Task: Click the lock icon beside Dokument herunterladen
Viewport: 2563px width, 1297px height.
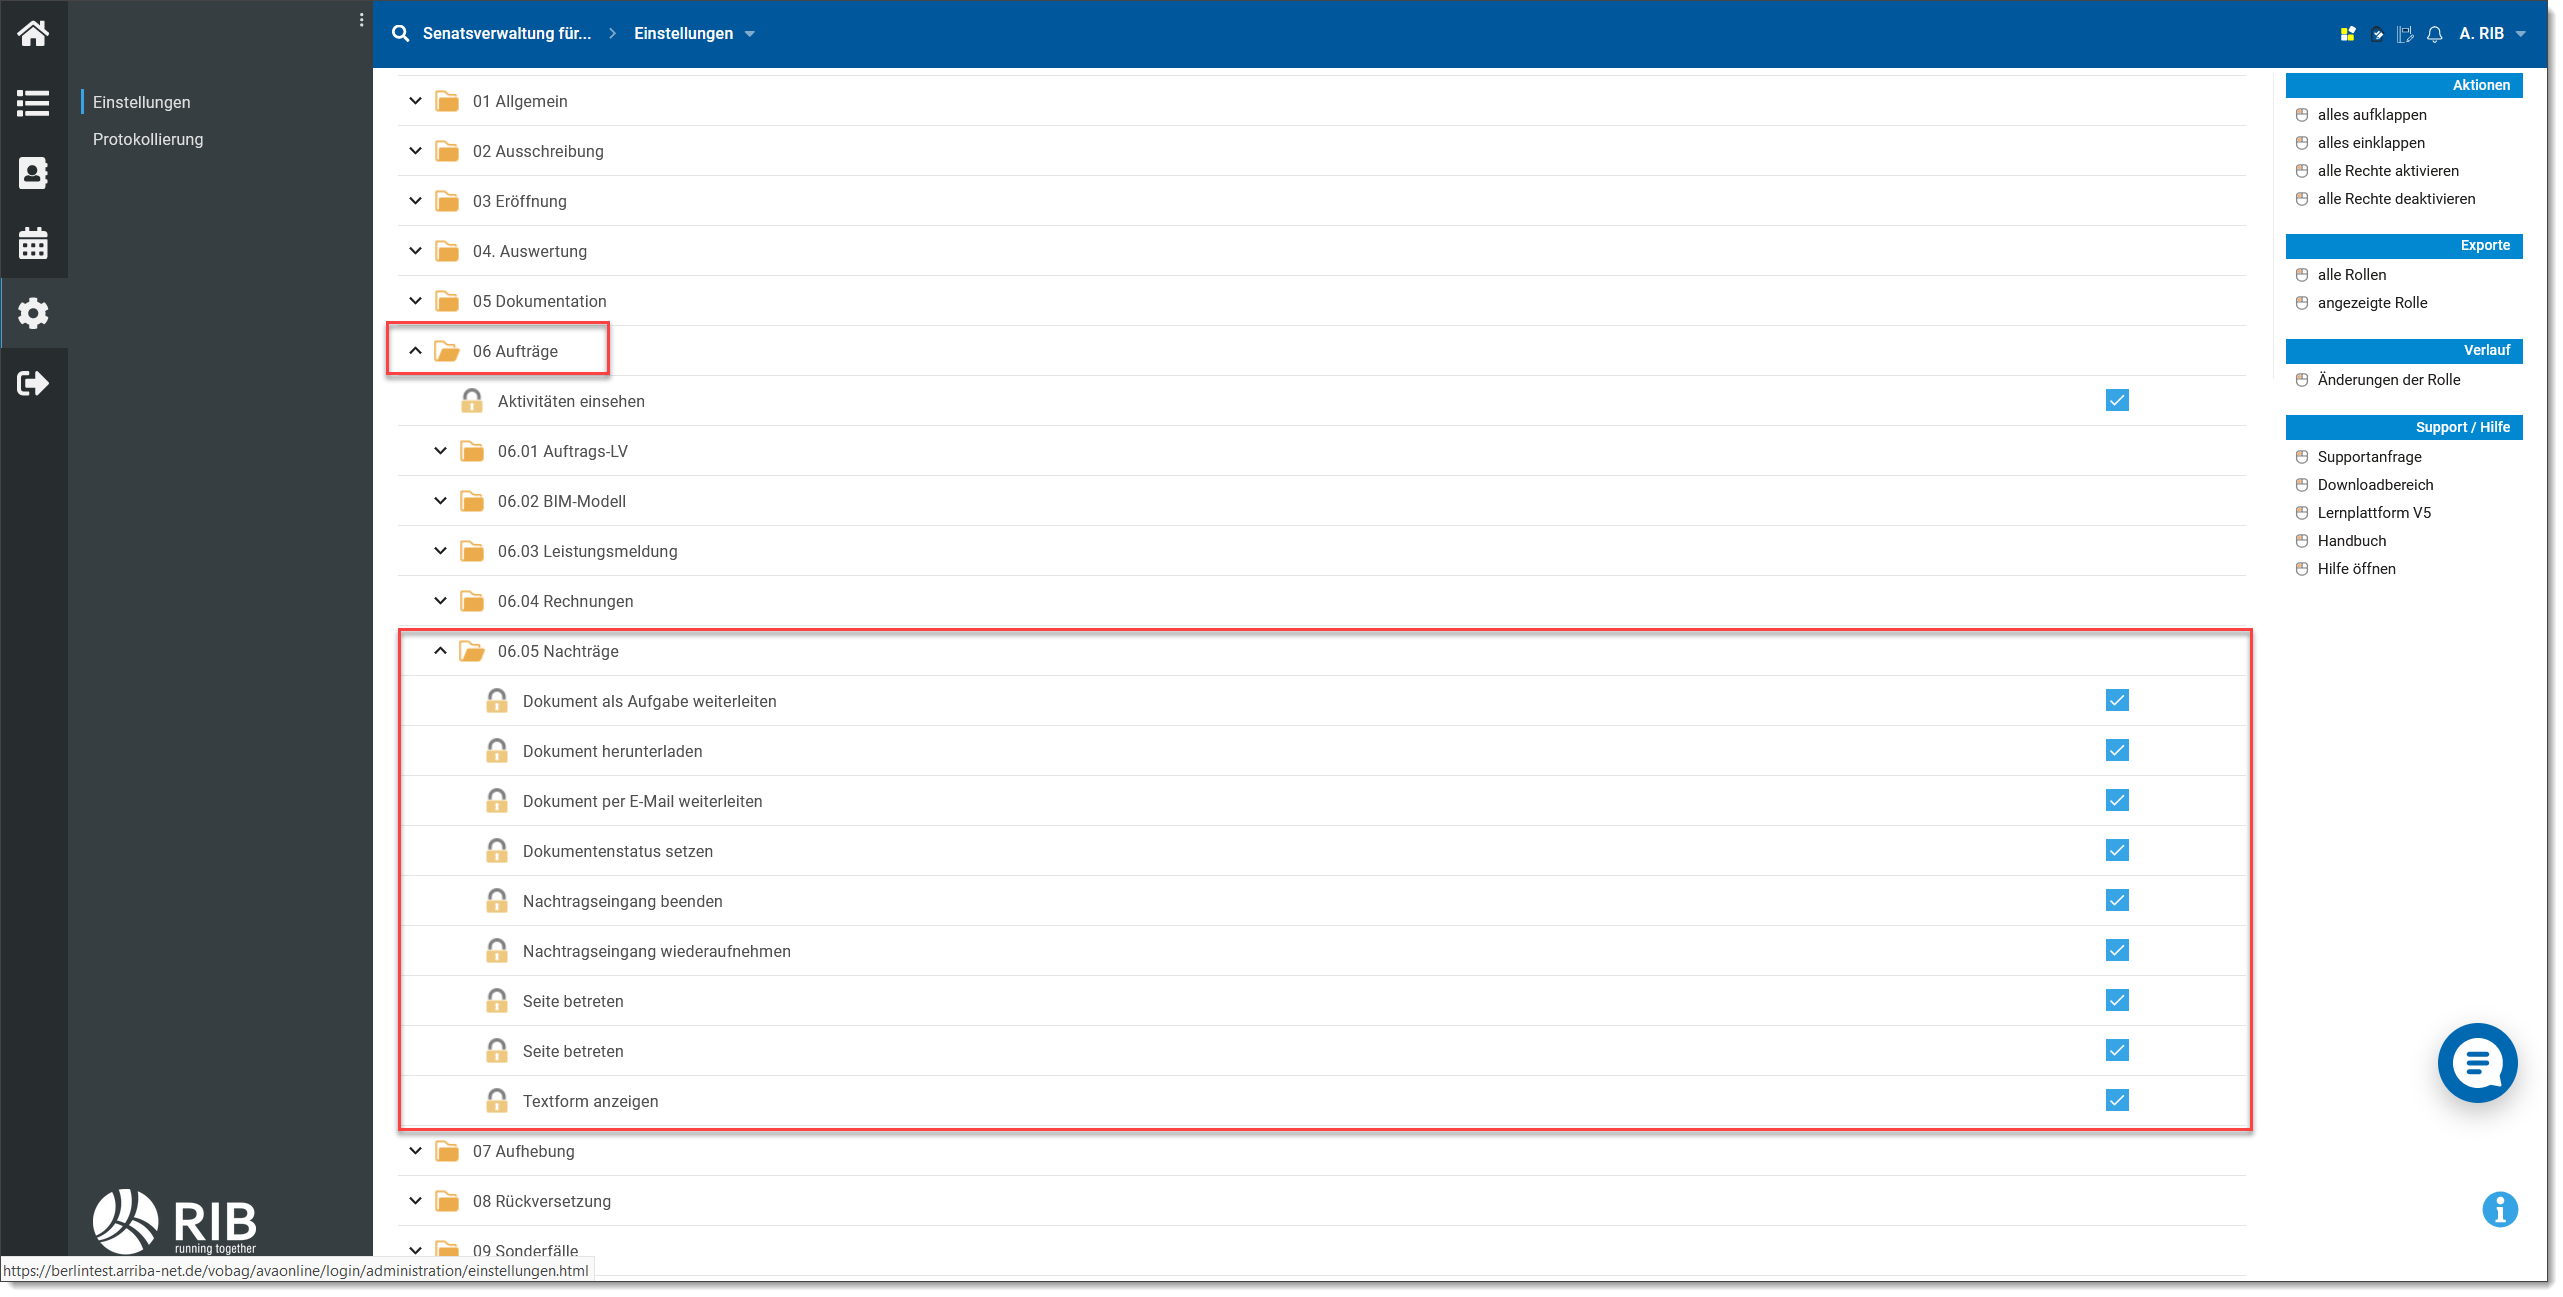Action: click(x=497, y=751)
